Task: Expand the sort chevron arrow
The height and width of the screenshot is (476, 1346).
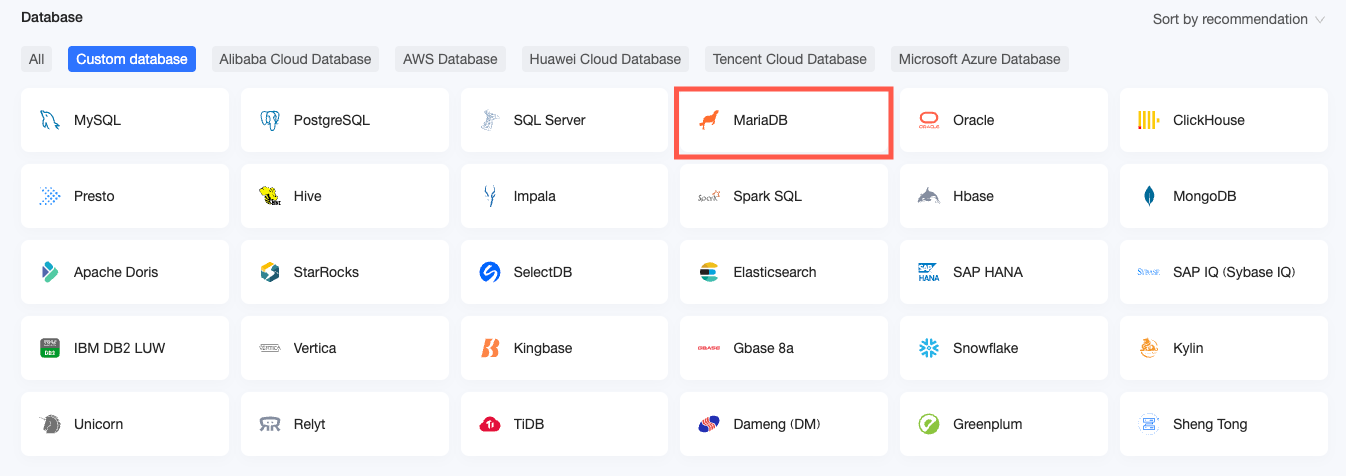Action: click(1320, 20)
